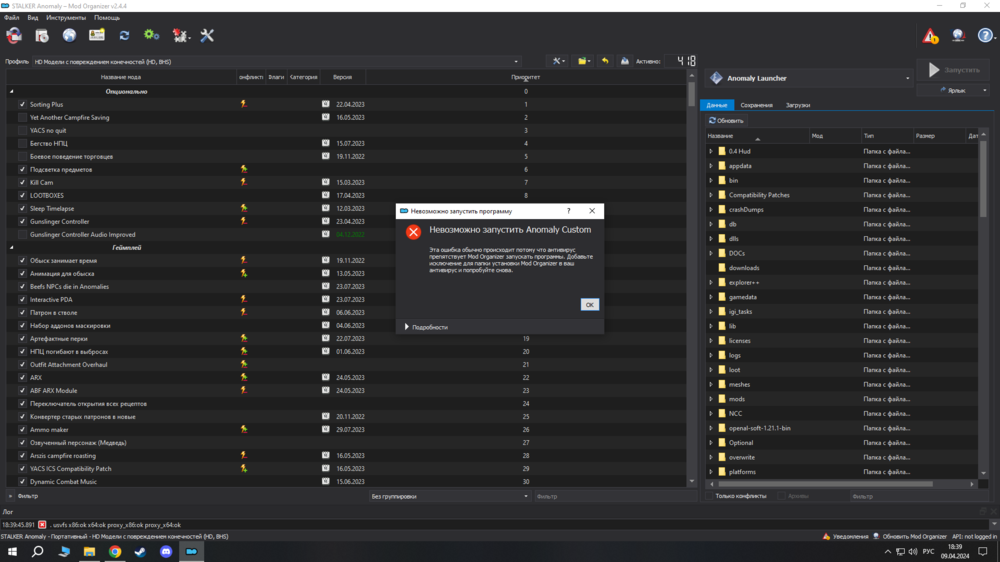1000x562 pixels.
Task: Open the profile selection dropdown
Action: 277,61
